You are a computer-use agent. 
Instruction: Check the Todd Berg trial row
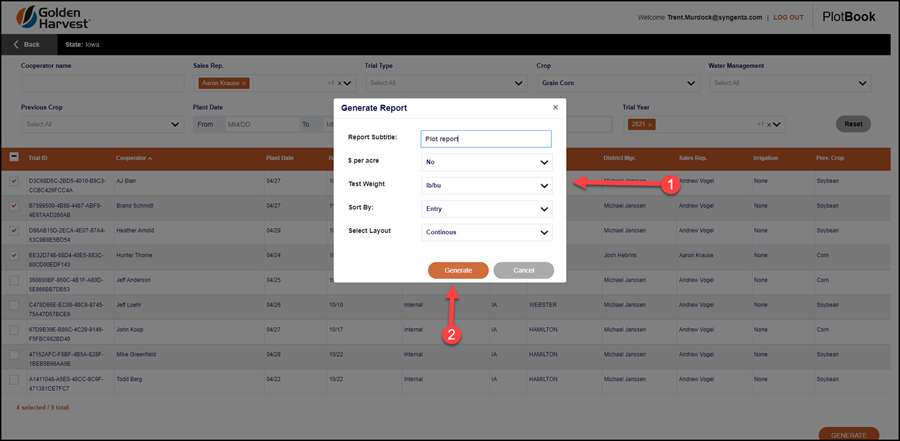pyautogui.click(x=14, y=380)
